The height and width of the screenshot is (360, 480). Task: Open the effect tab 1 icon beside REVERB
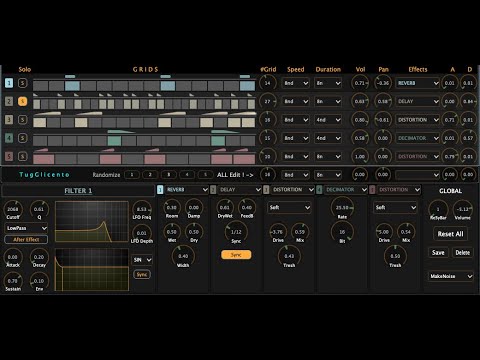160,190
